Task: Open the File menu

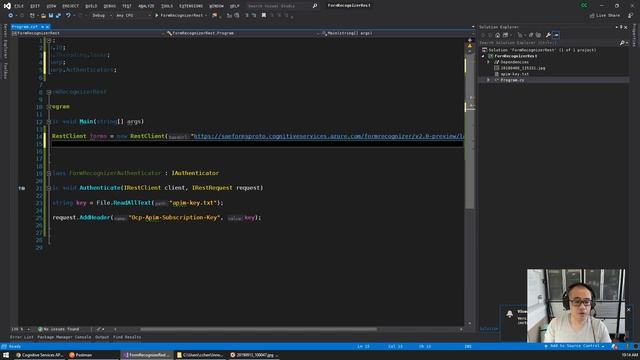Action: [x=19, y=6]
